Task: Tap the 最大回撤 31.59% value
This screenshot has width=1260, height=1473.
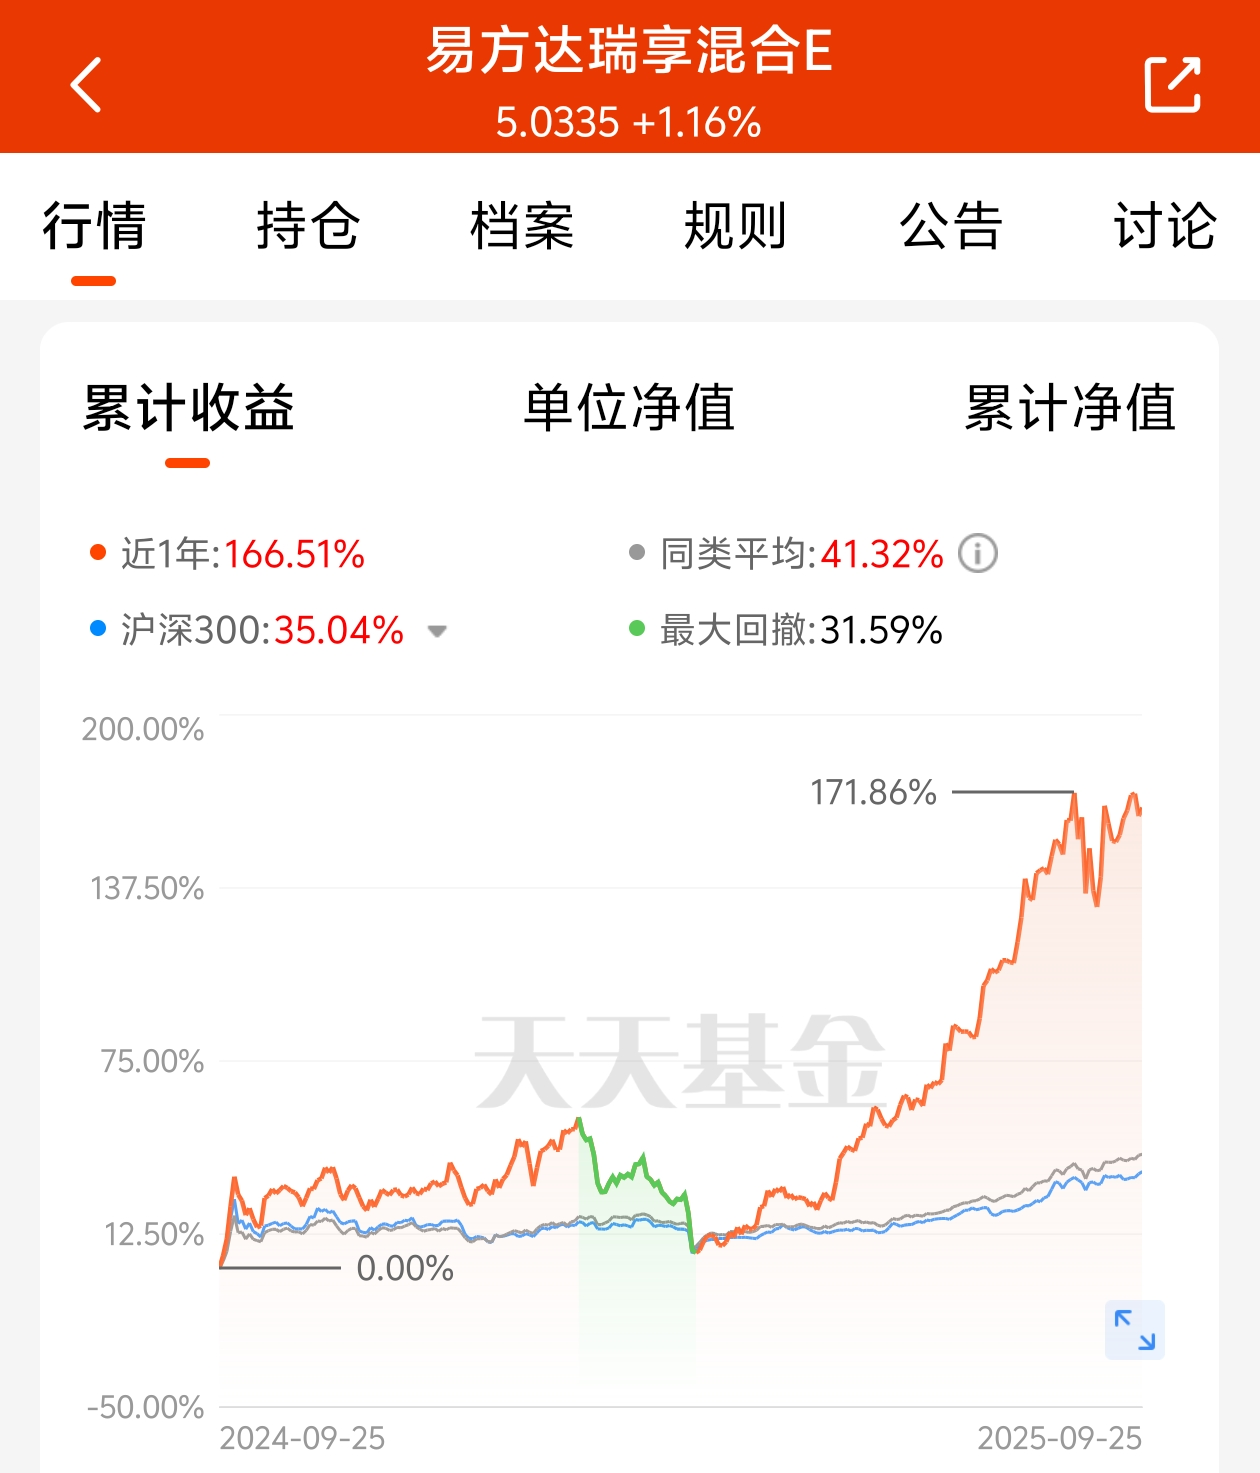Action: (x=881, y=630)
